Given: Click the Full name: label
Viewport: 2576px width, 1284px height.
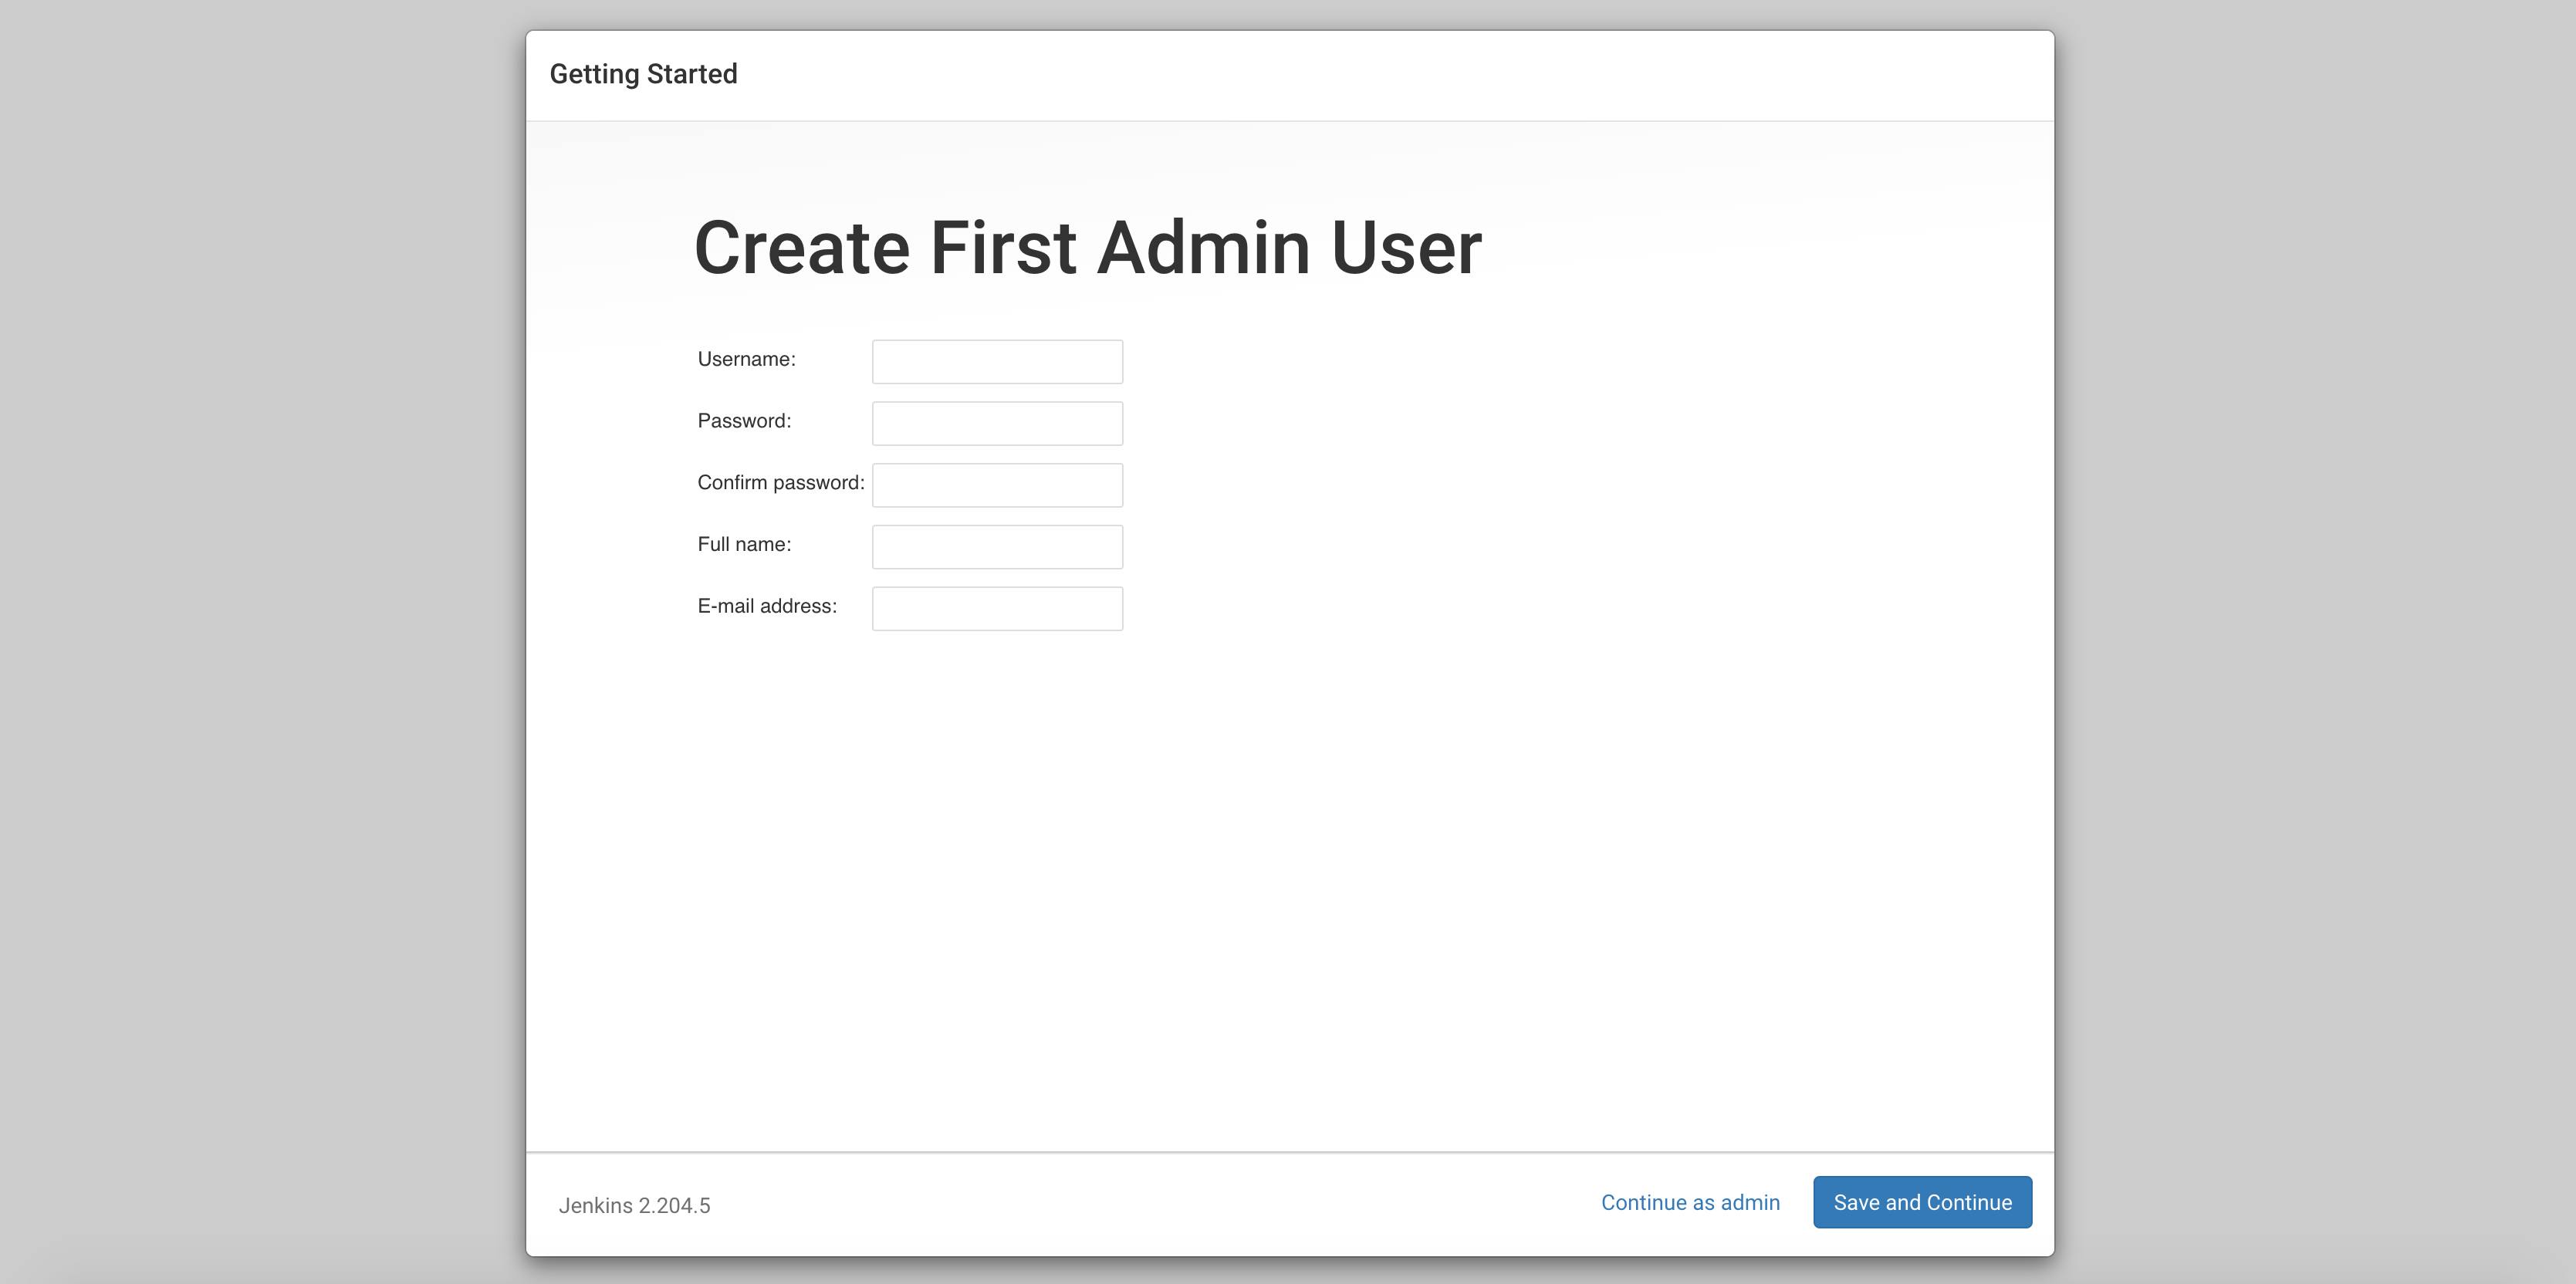Looking at the screenshot, I should point(744,544).
